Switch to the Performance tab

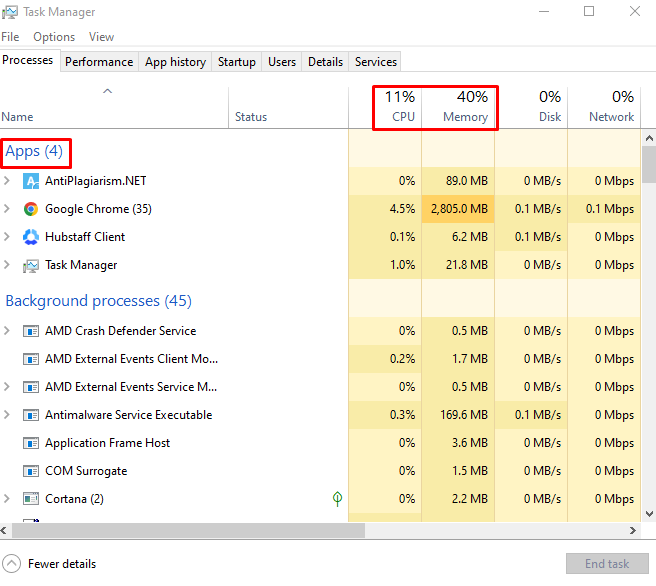(99, 62)
